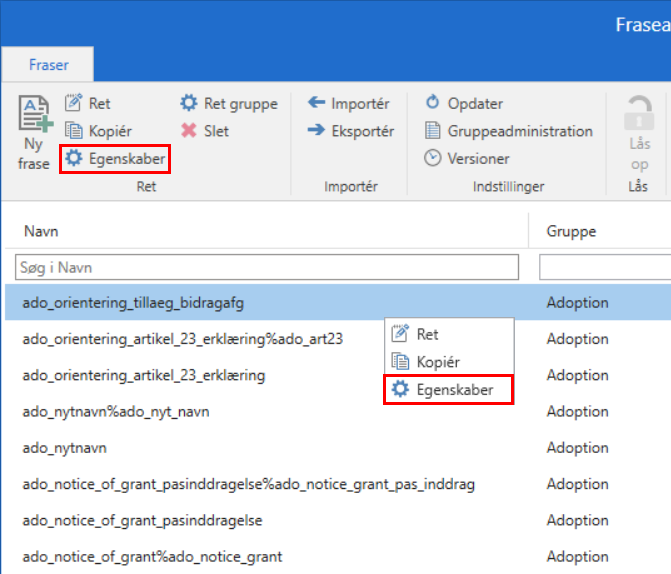The image size is (671, 574).
Task: Open Versioner clock icon
Action: [433, 158]
